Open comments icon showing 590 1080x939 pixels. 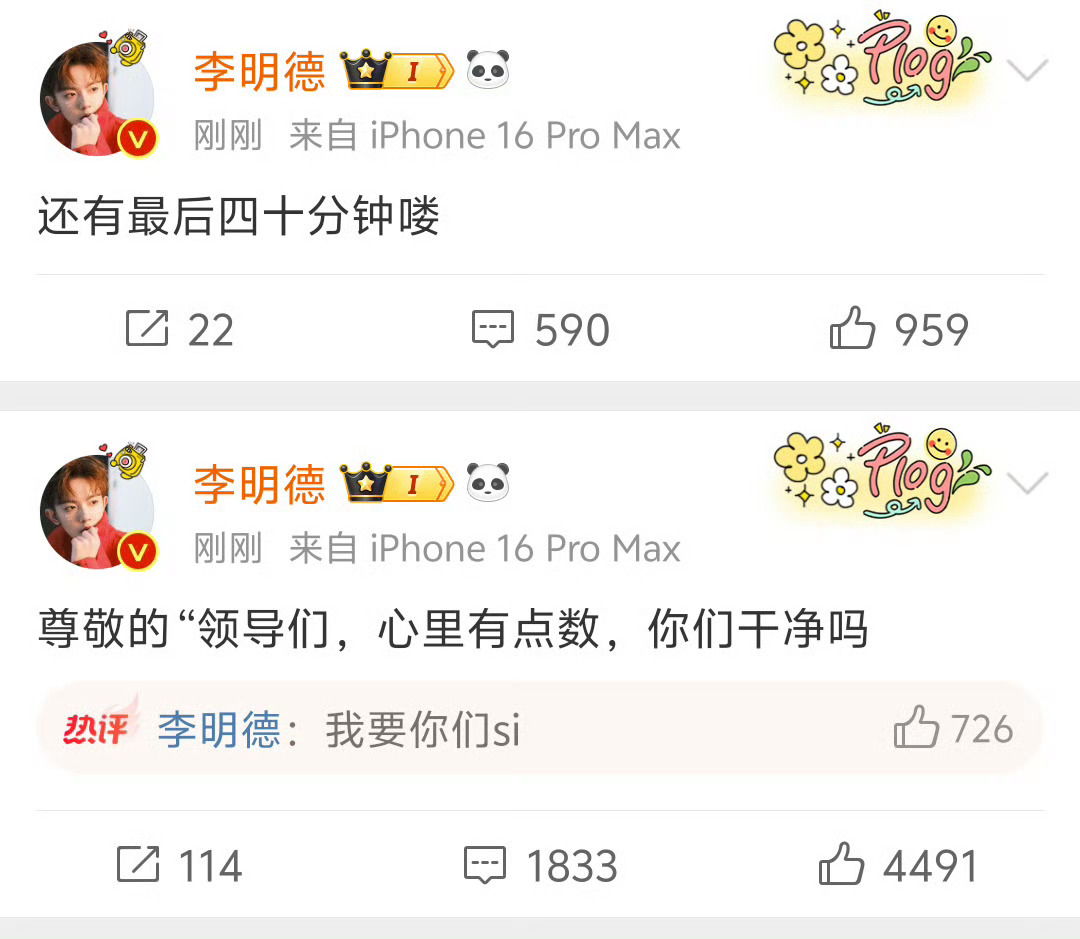492,329
